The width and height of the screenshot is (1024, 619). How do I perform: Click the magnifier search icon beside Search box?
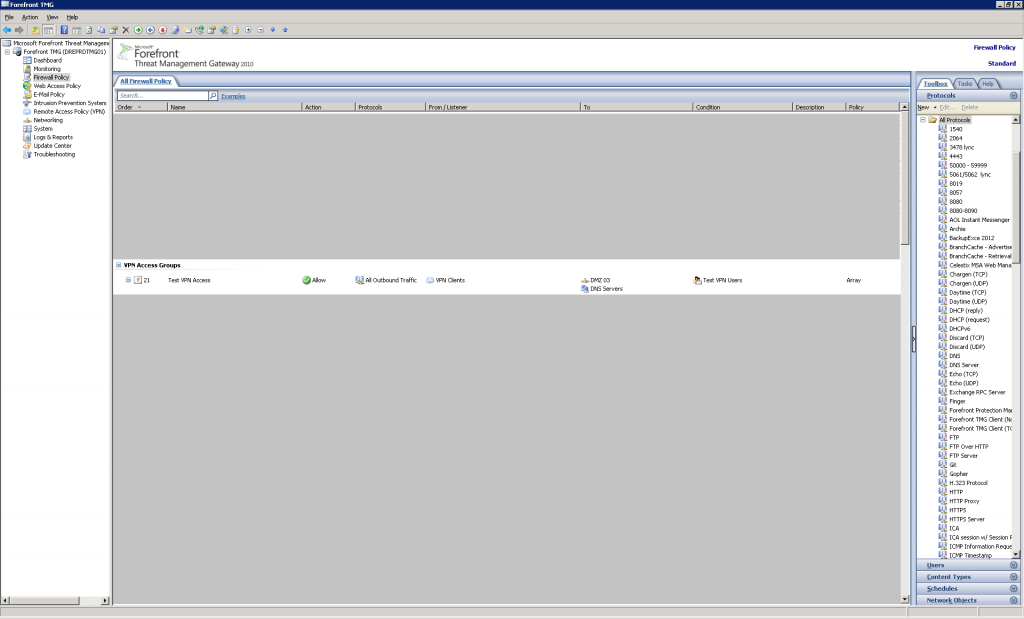click(213, 96)
